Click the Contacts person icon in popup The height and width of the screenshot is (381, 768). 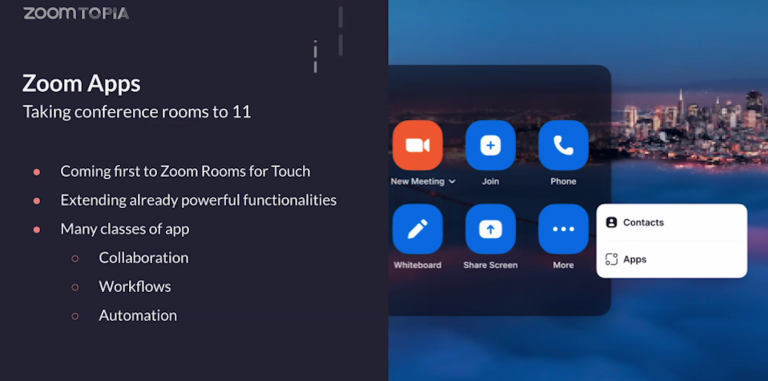pos(611,222)
